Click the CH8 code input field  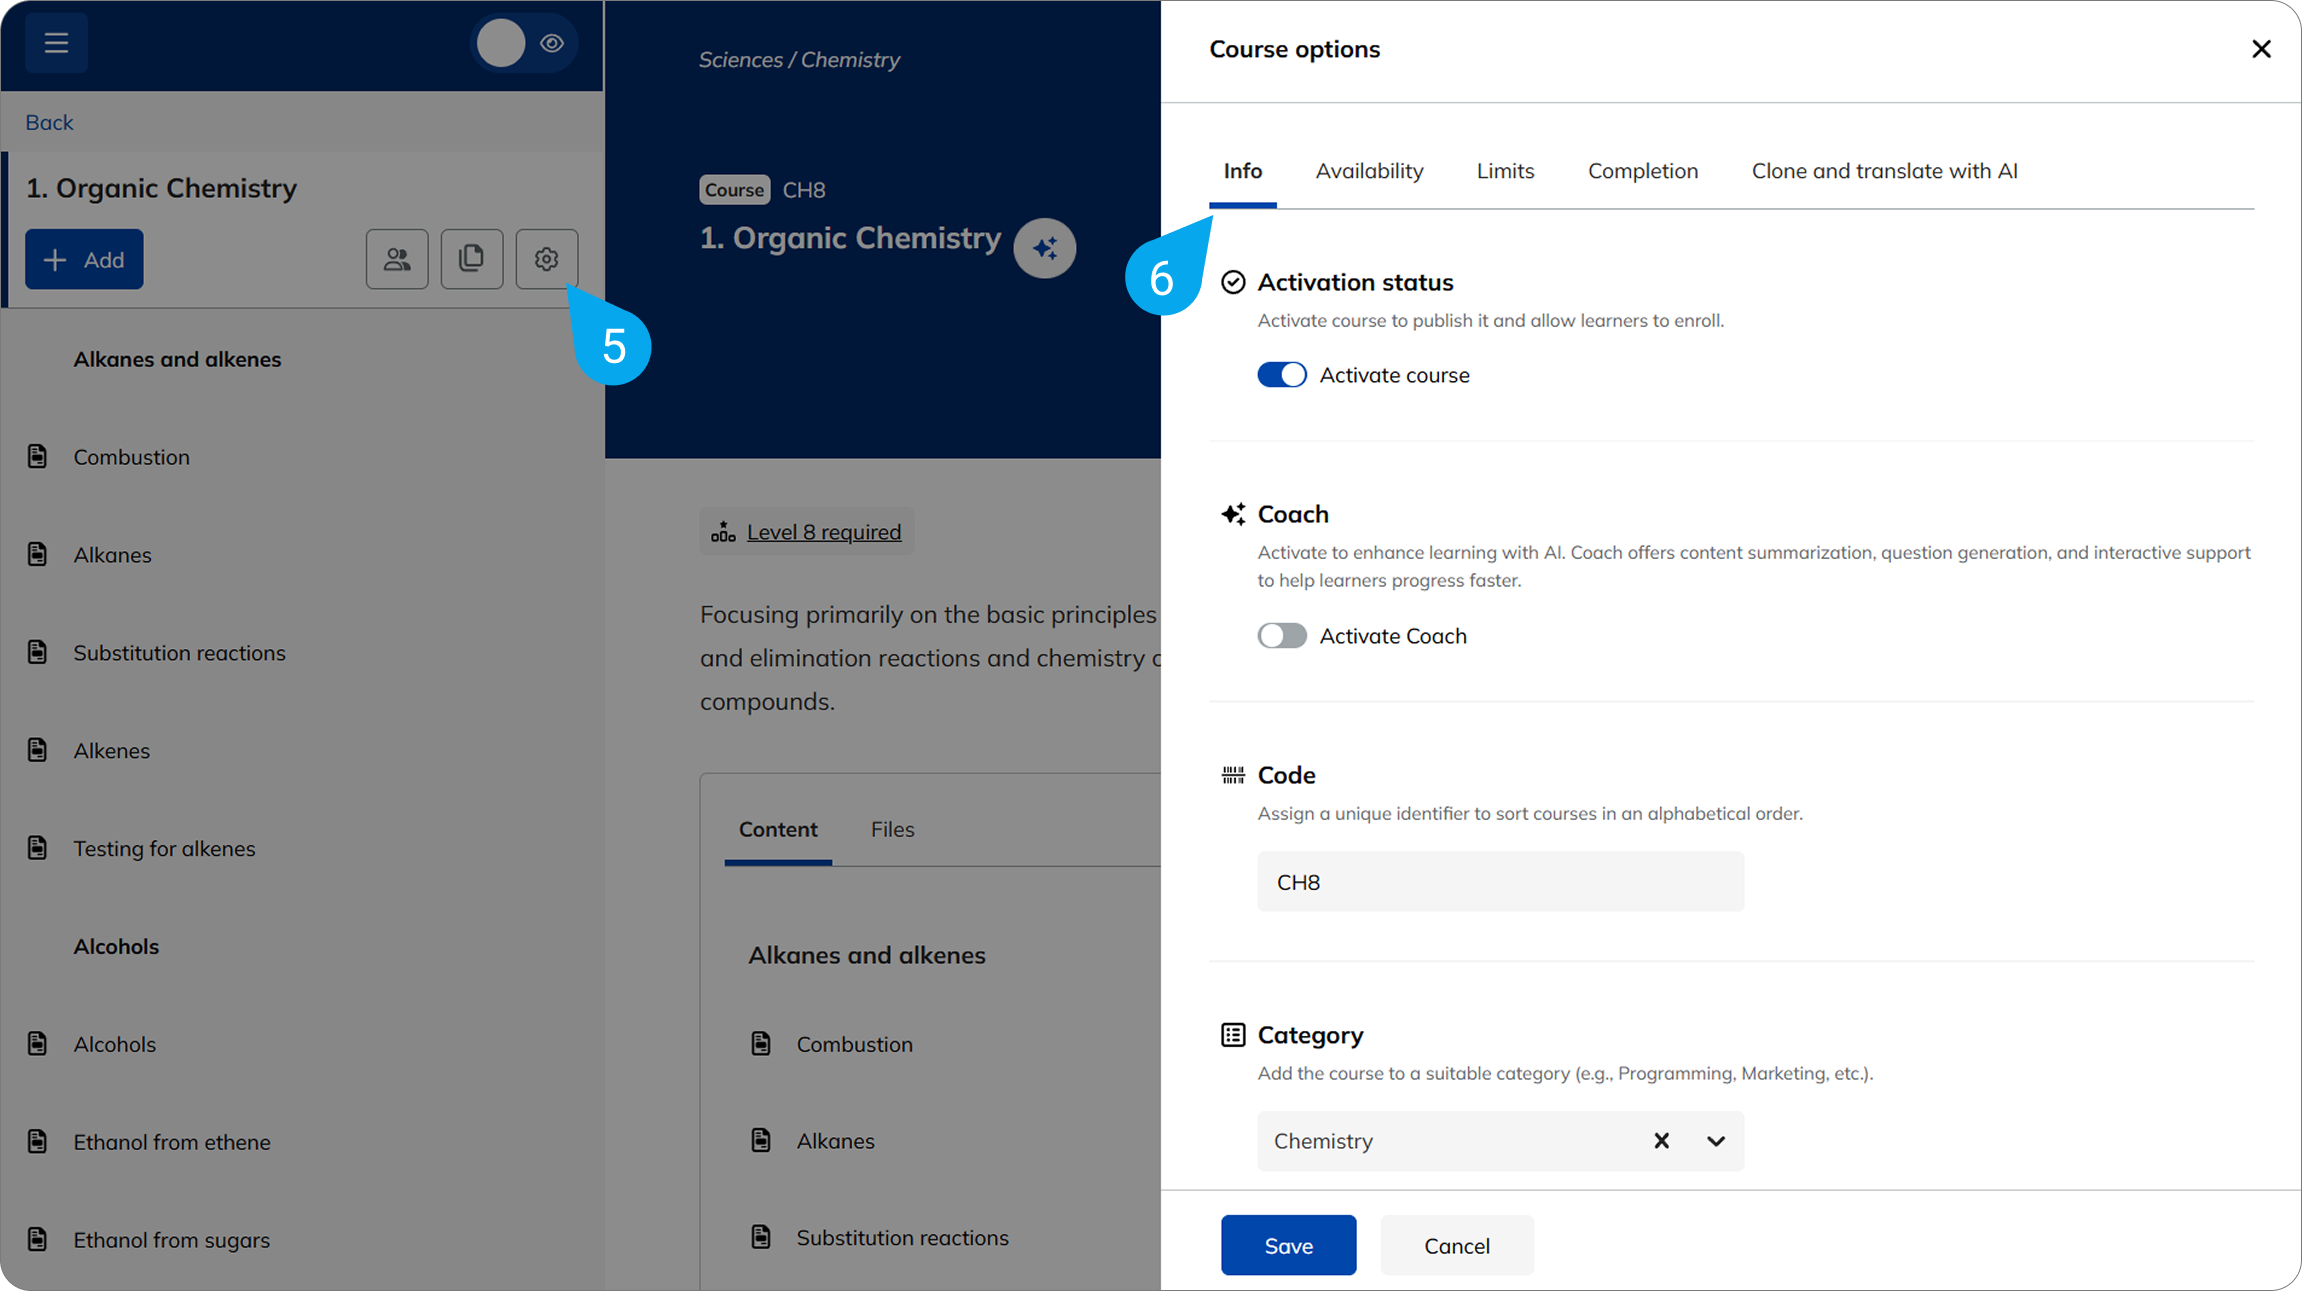(1500, 881)
